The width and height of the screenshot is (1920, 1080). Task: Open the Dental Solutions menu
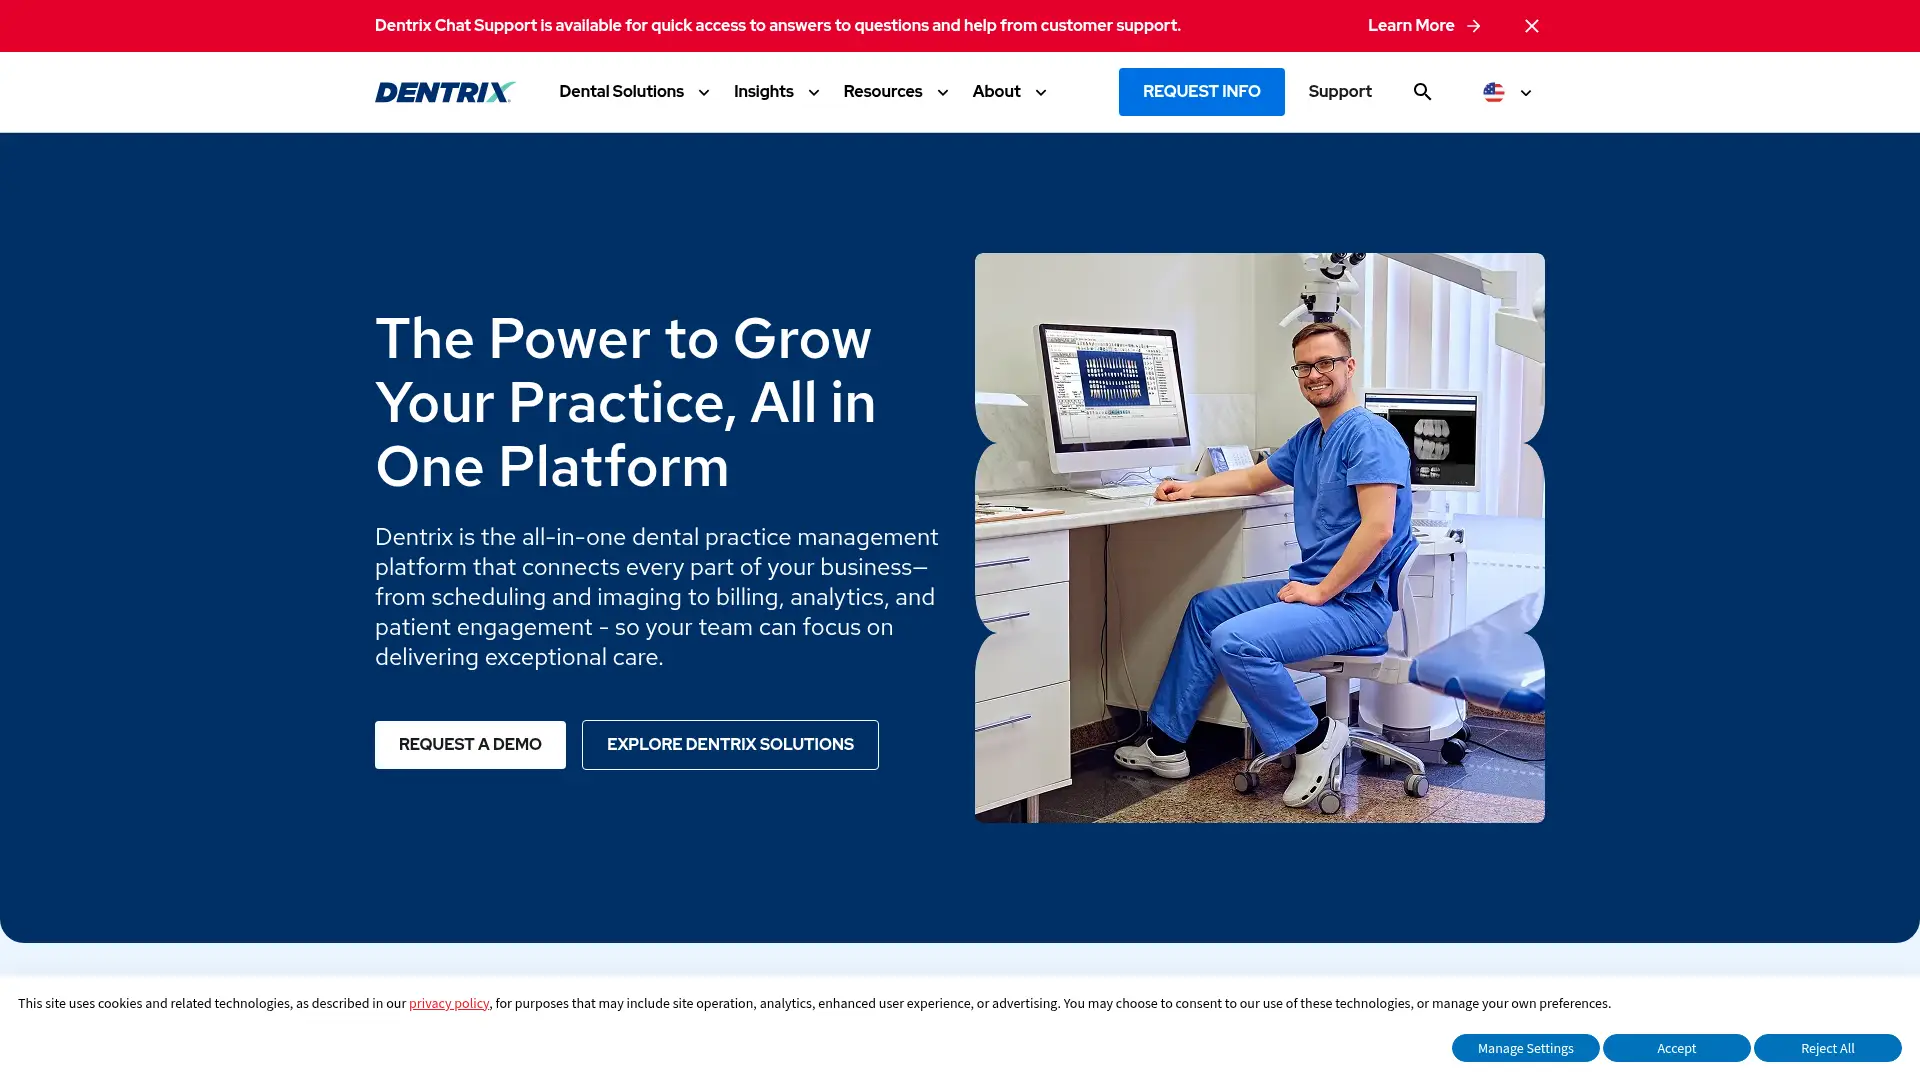pyautogui.click(x=621, y=91)
